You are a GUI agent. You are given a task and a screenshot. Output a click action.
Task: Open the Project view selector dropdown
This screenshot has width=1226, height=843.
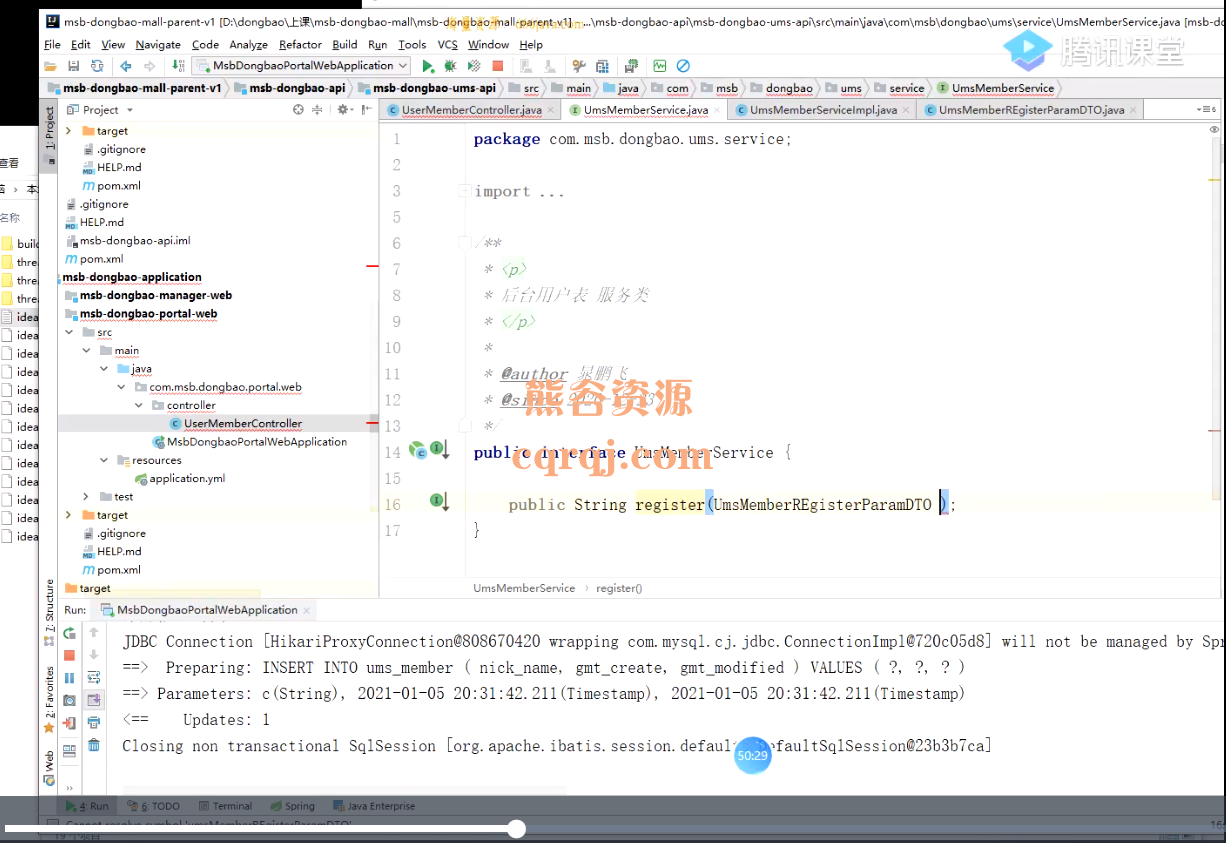(101, 110)
